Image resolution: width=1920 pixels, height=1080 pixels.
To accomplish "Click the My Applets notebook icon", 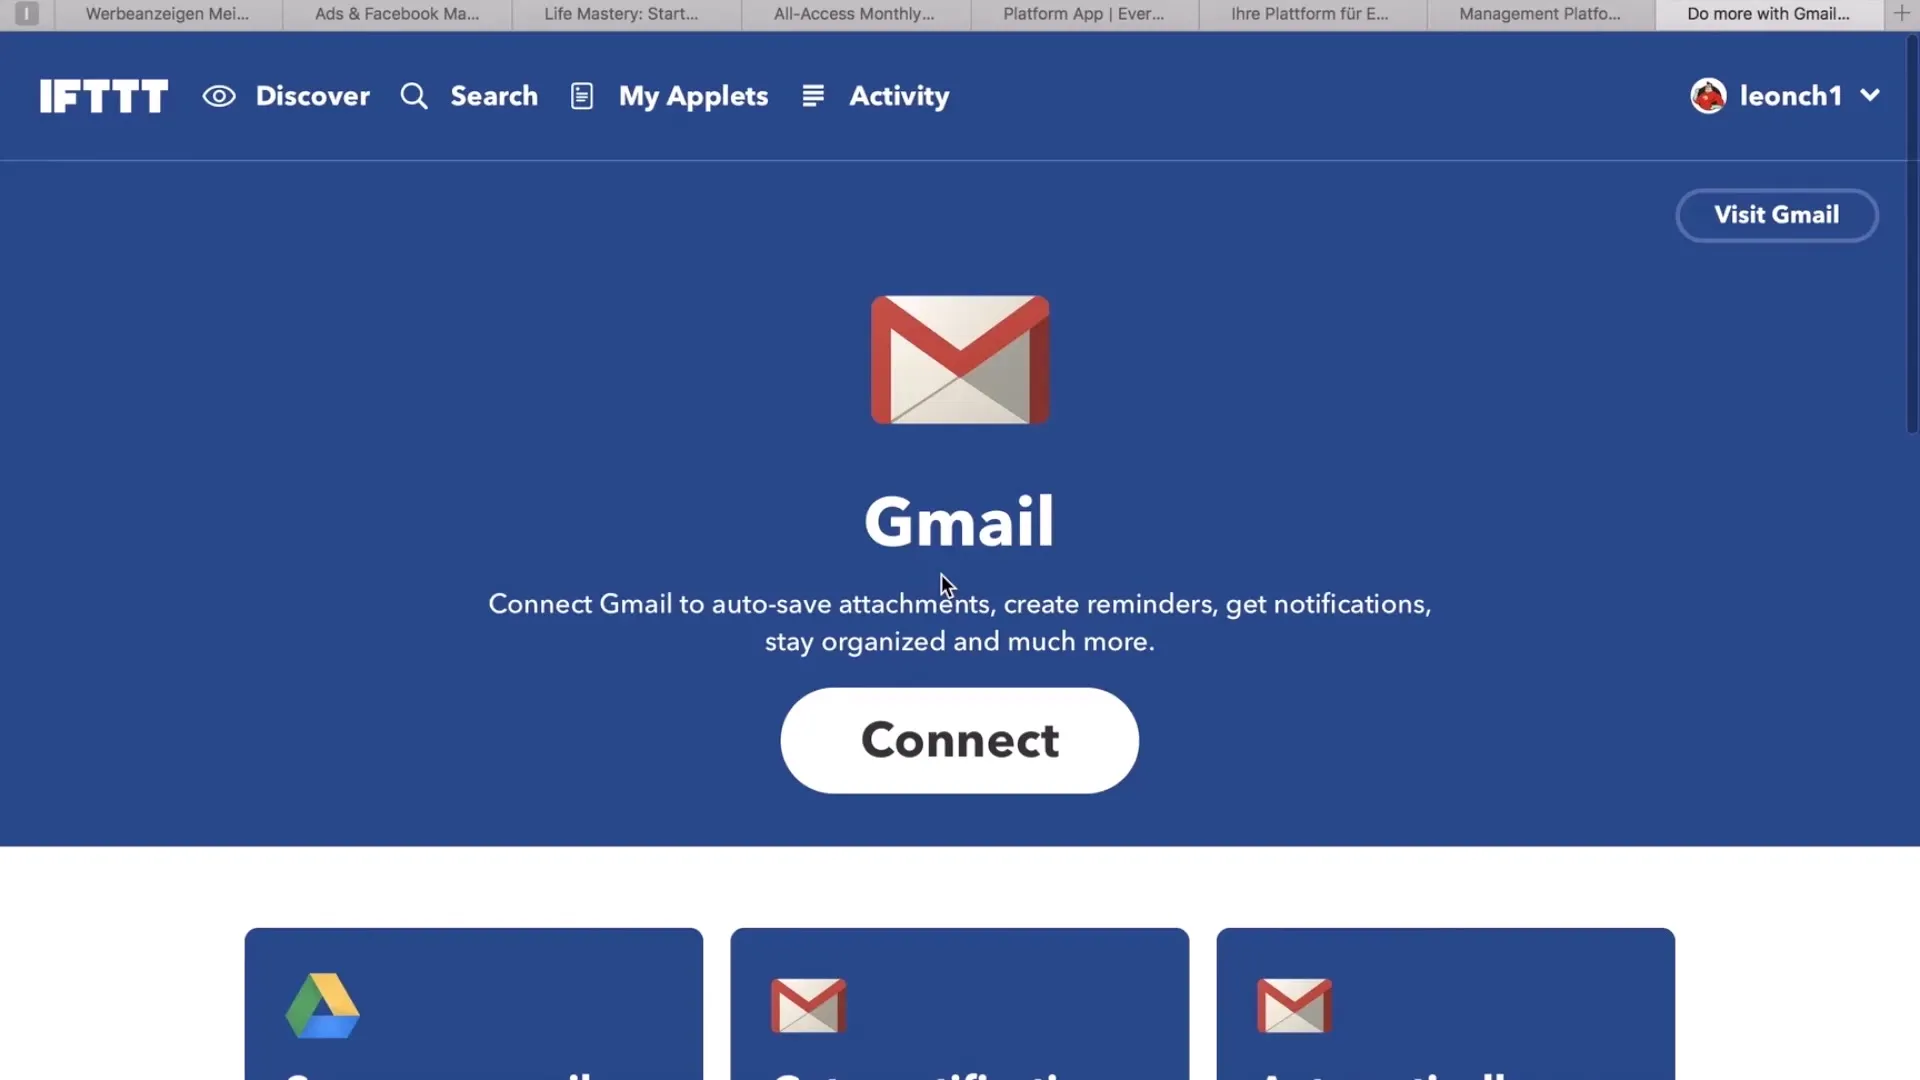I will click(x=583, y=95).
